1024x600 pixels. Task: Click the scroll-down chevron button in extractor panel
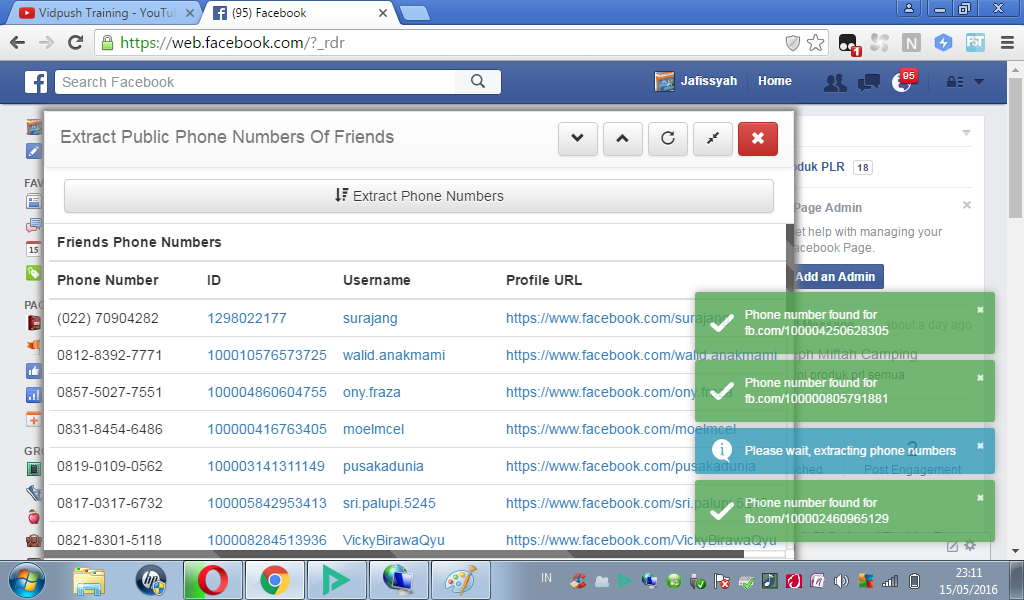(577, 138)
